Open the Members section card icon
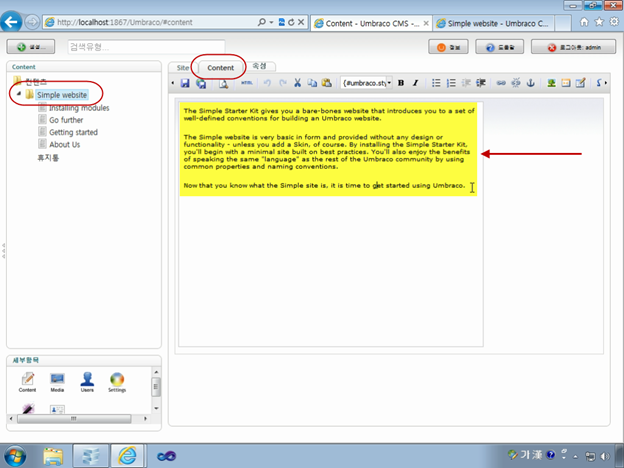This screenshot has width=624, height=468. pyautogui.click(x=57, y=409)
